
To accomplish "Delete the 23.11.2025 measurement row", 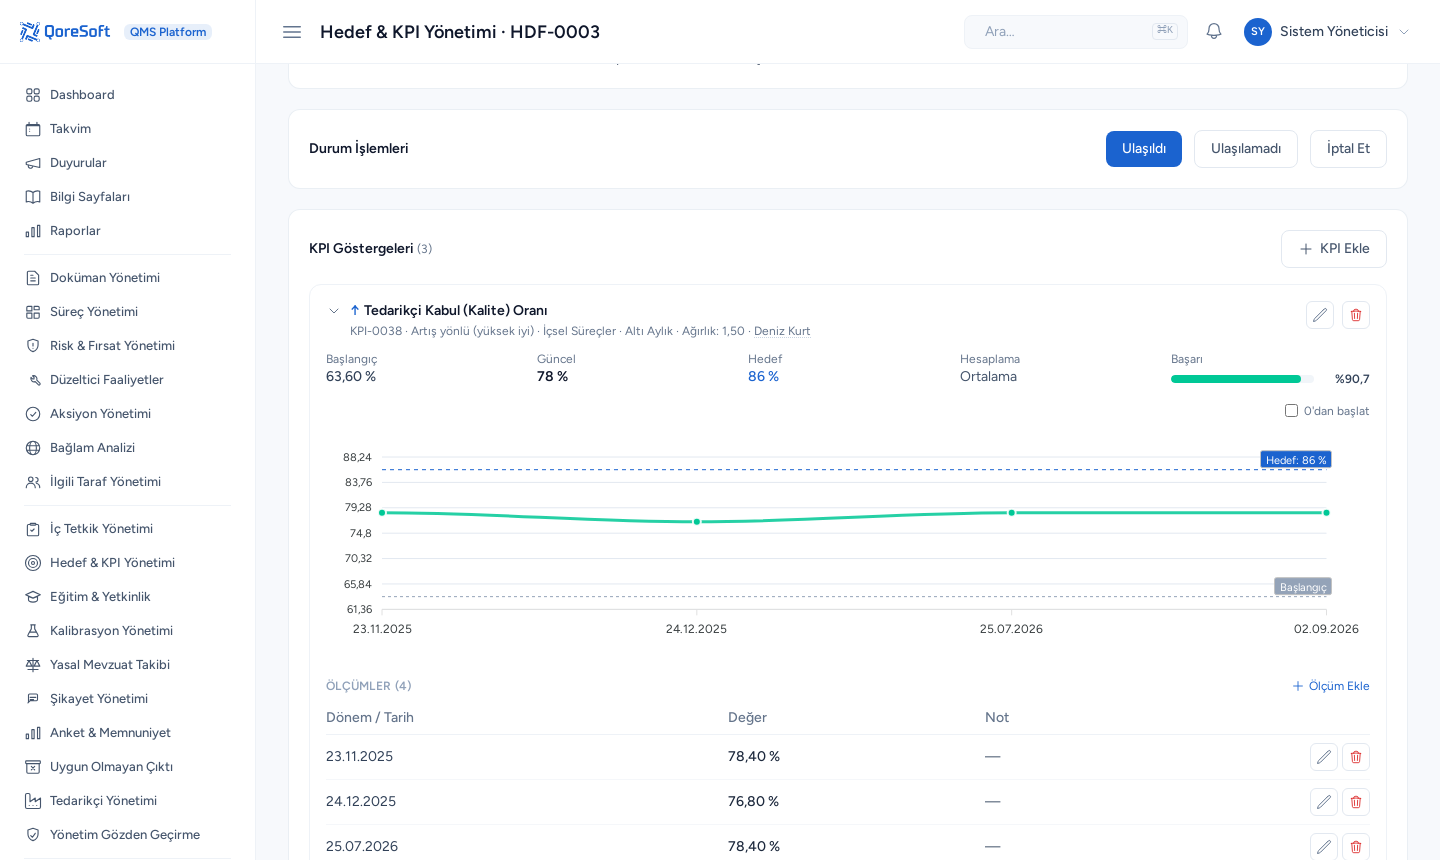I will [x=1356, y=757].
